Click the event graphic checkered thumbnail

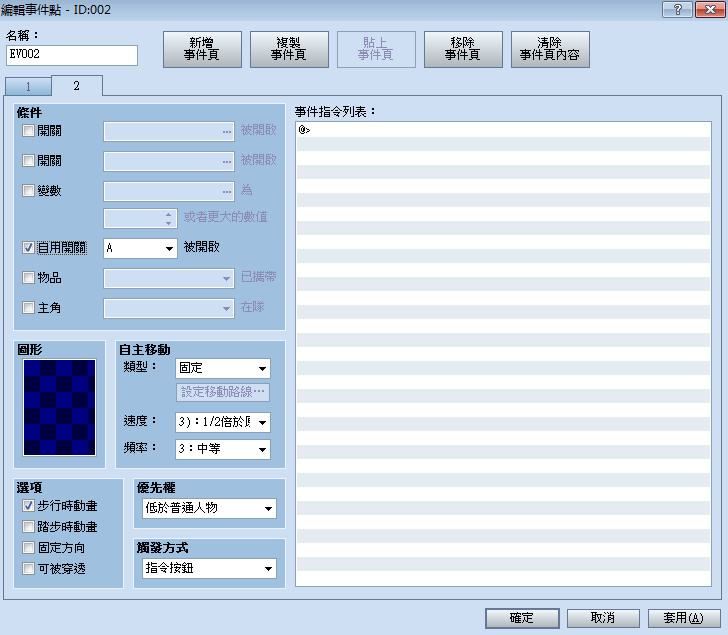[x=59, y=408]
